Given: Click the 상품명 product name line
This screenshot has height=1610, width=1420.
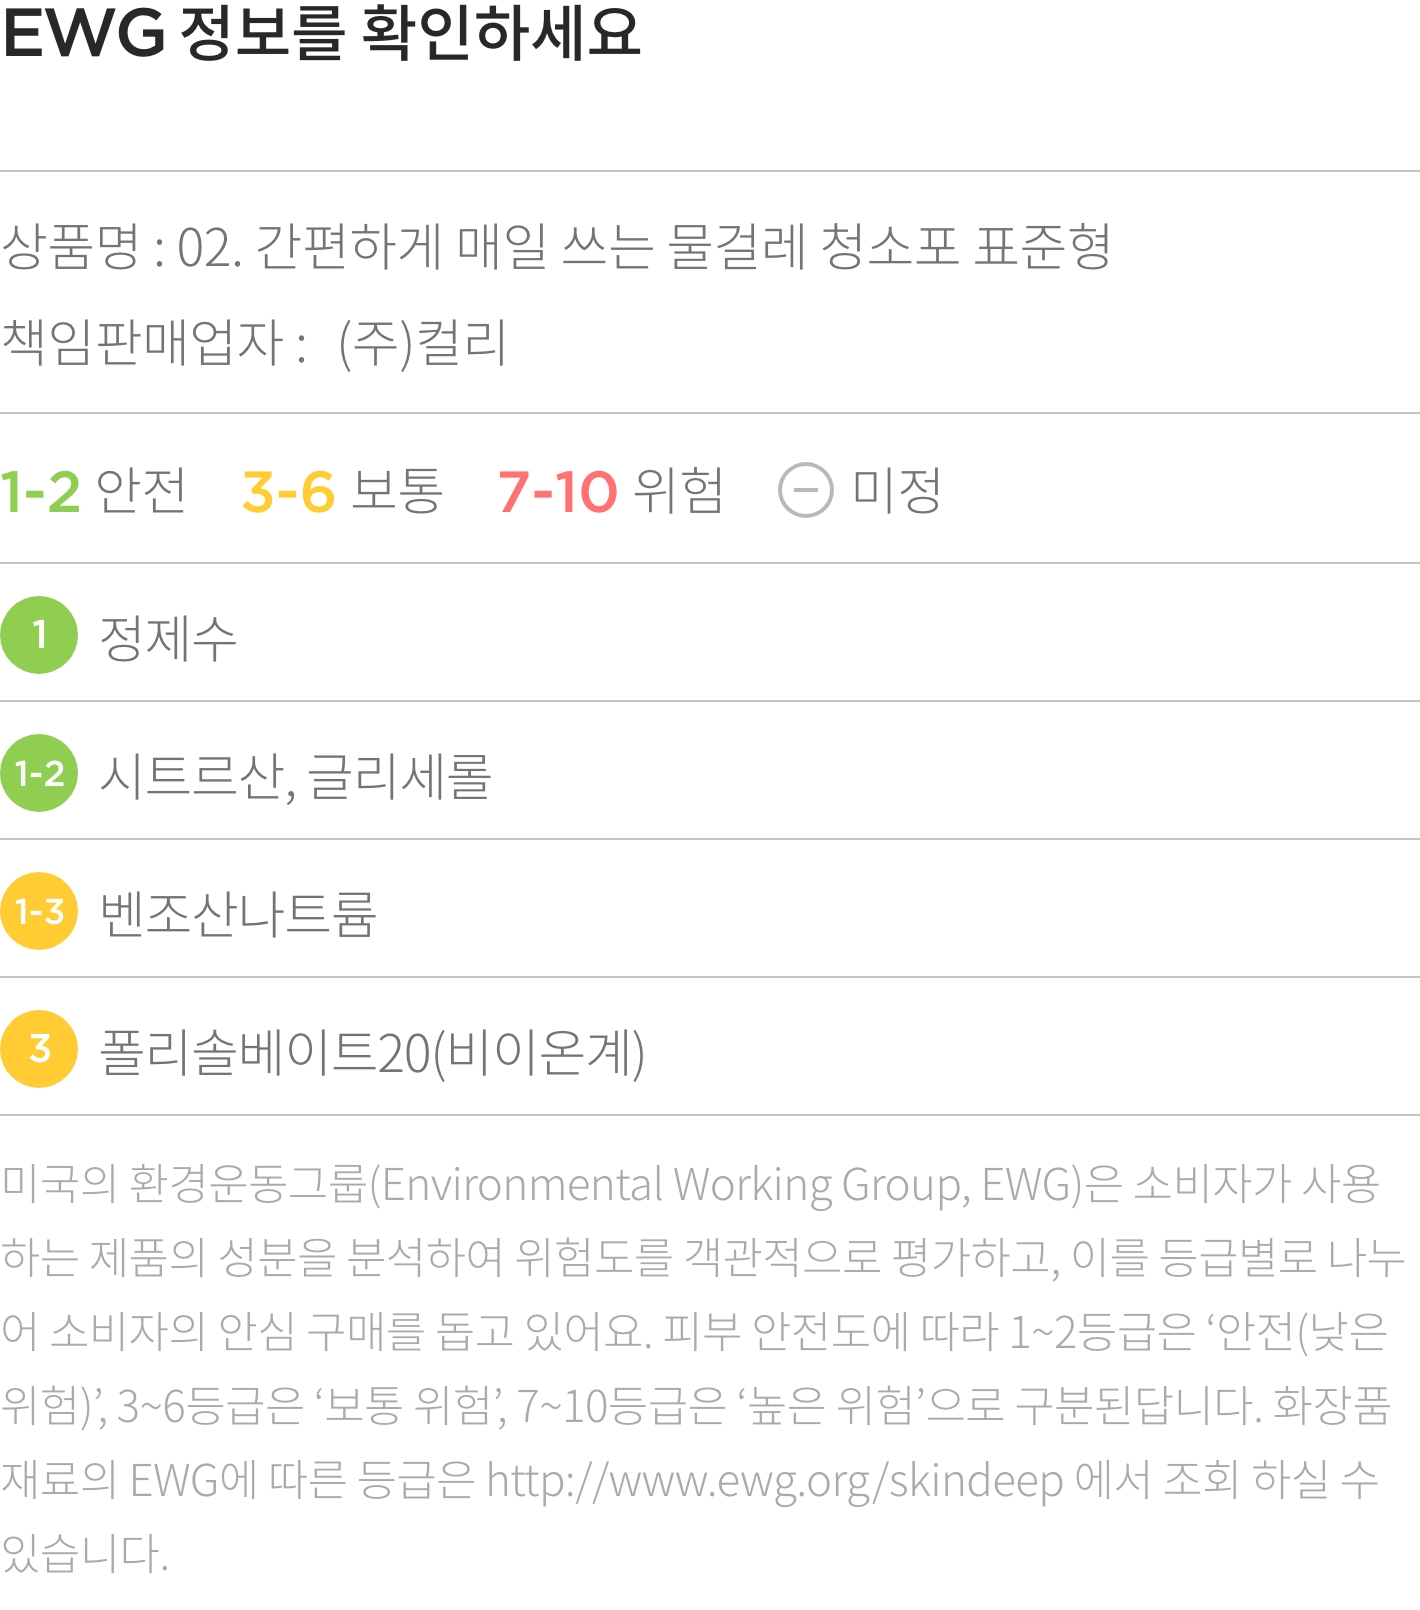Looking at the screenshot, I should (x=556, y=247).
